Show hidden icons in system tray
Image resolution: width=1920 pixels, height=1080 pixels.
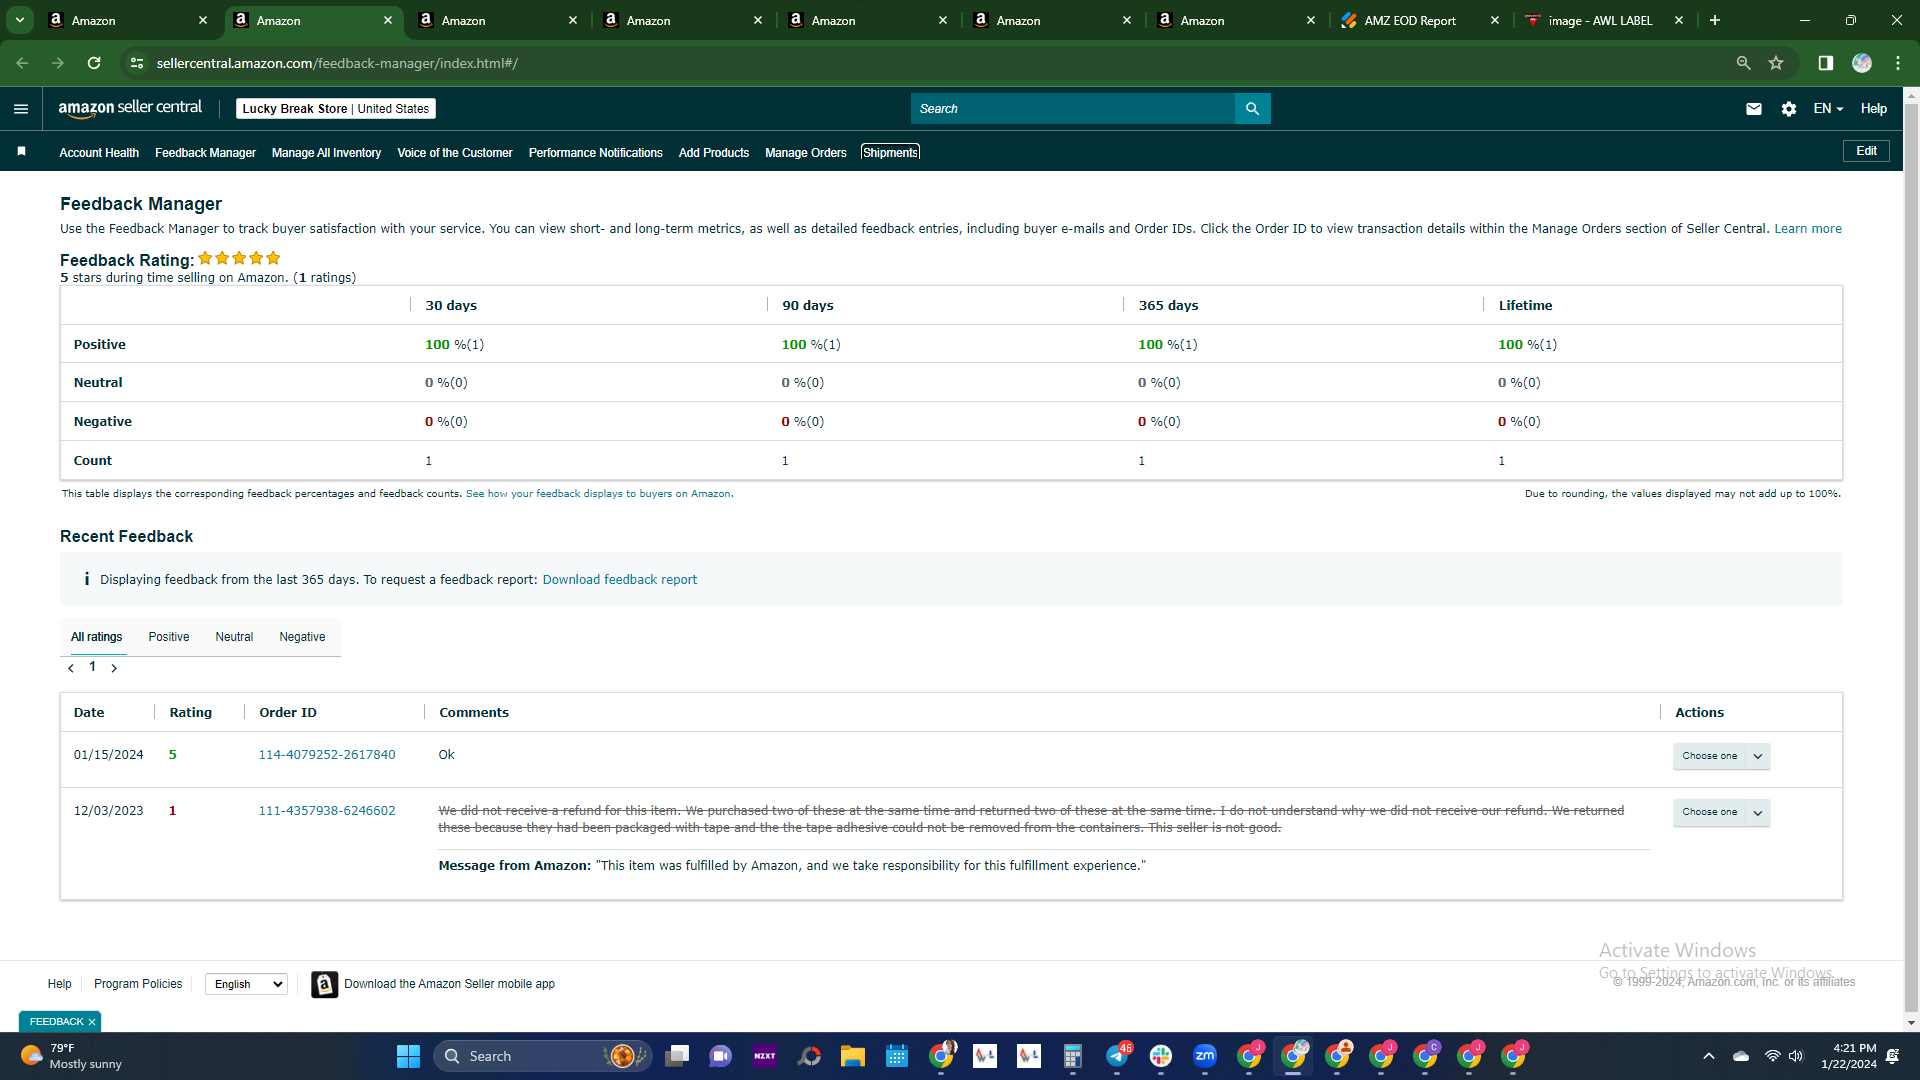click(1709, 1056)
